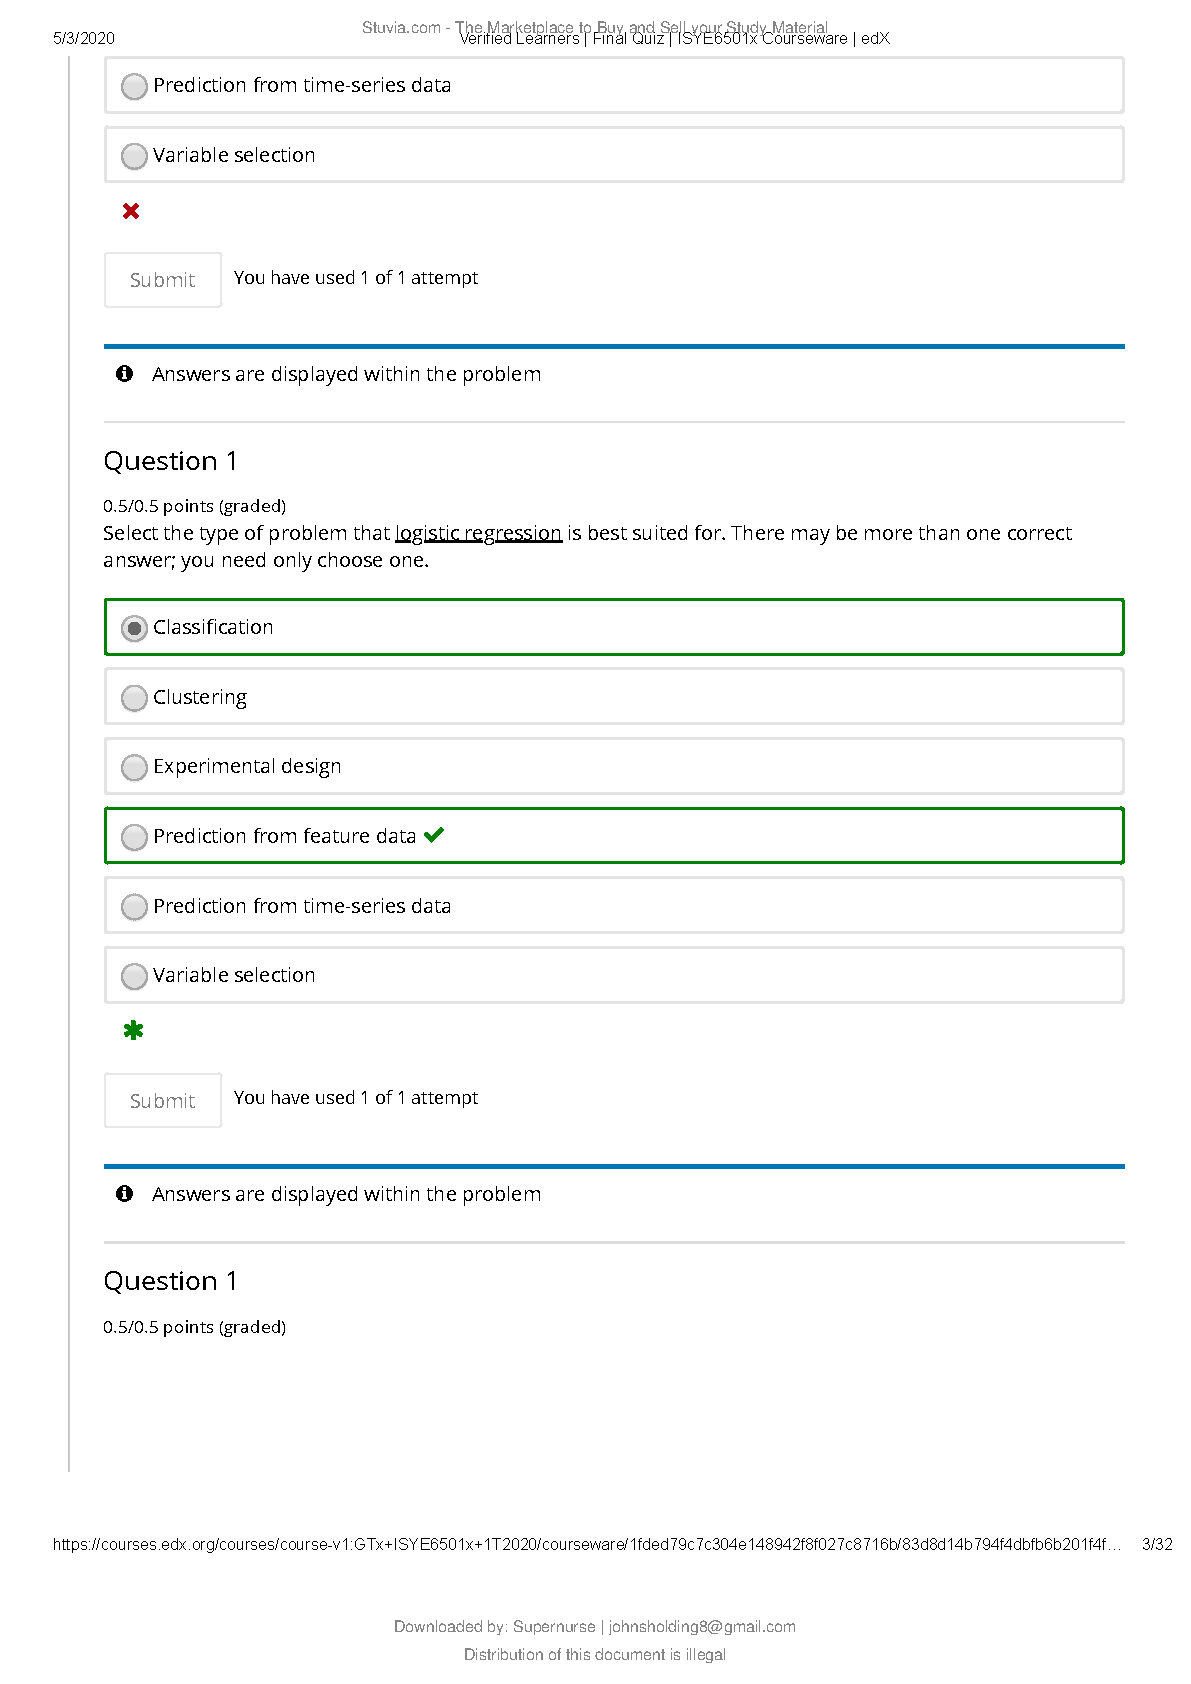Choose the Clustering option
Screen dimensions: 1191x1684
[134, 698]
